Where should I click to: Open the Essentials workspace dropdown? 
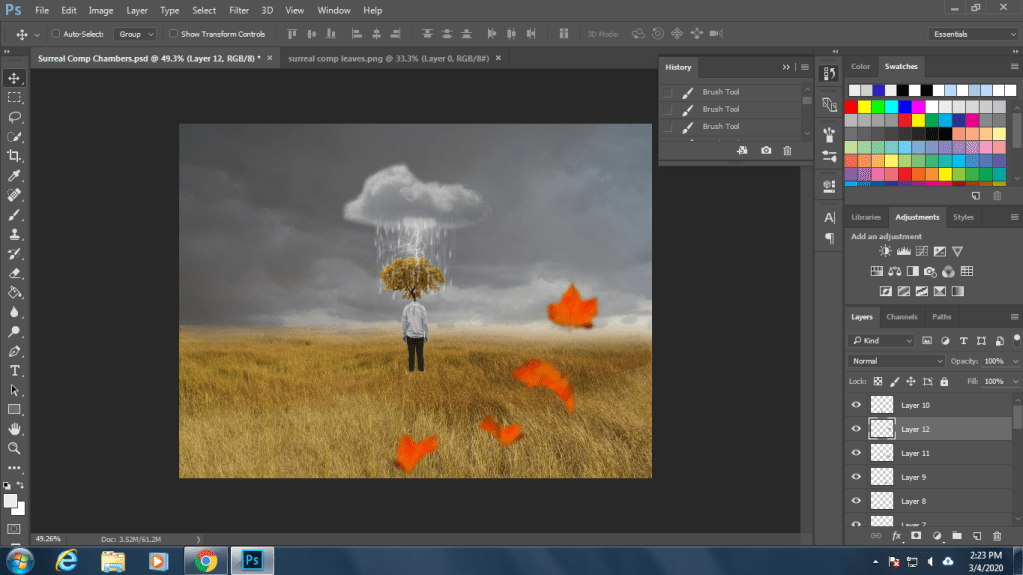pyautogui.click(x=974, y=34)
